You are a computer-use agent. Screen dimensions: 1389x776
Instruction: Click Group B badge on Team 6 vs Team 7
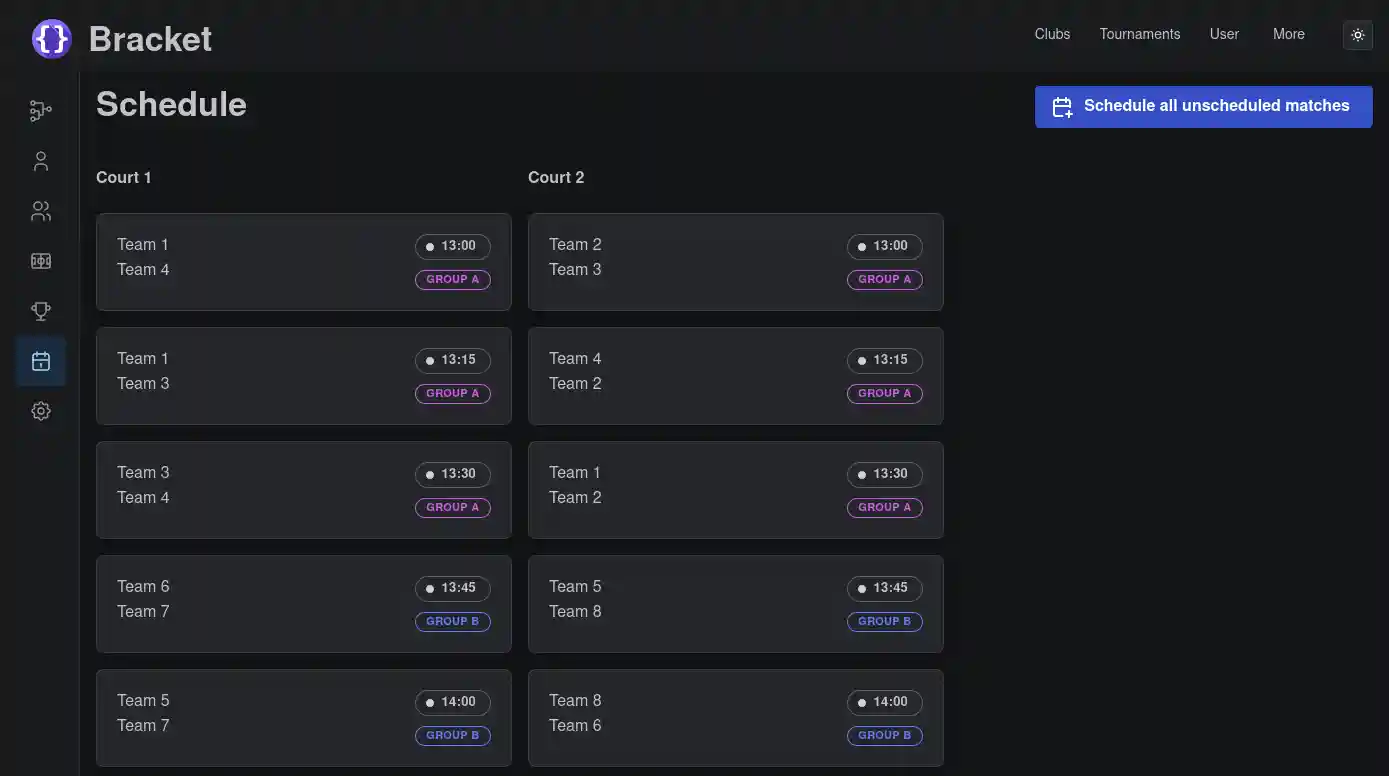452,621
